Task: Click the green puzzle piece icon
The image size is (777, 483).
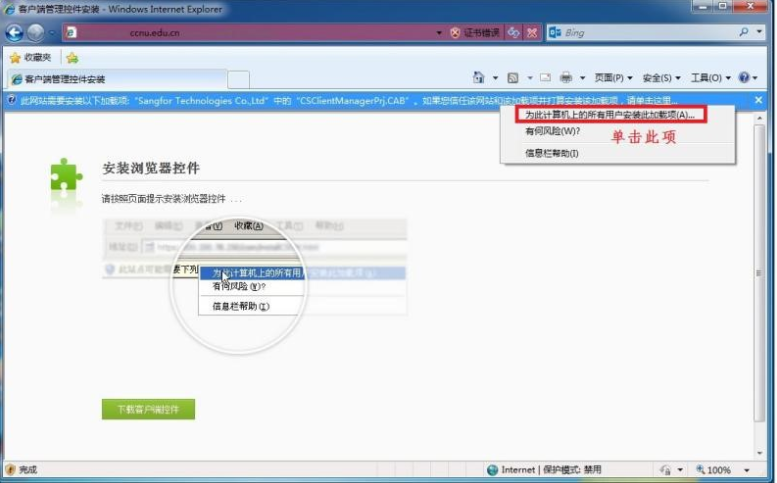Action: [66, 175]
